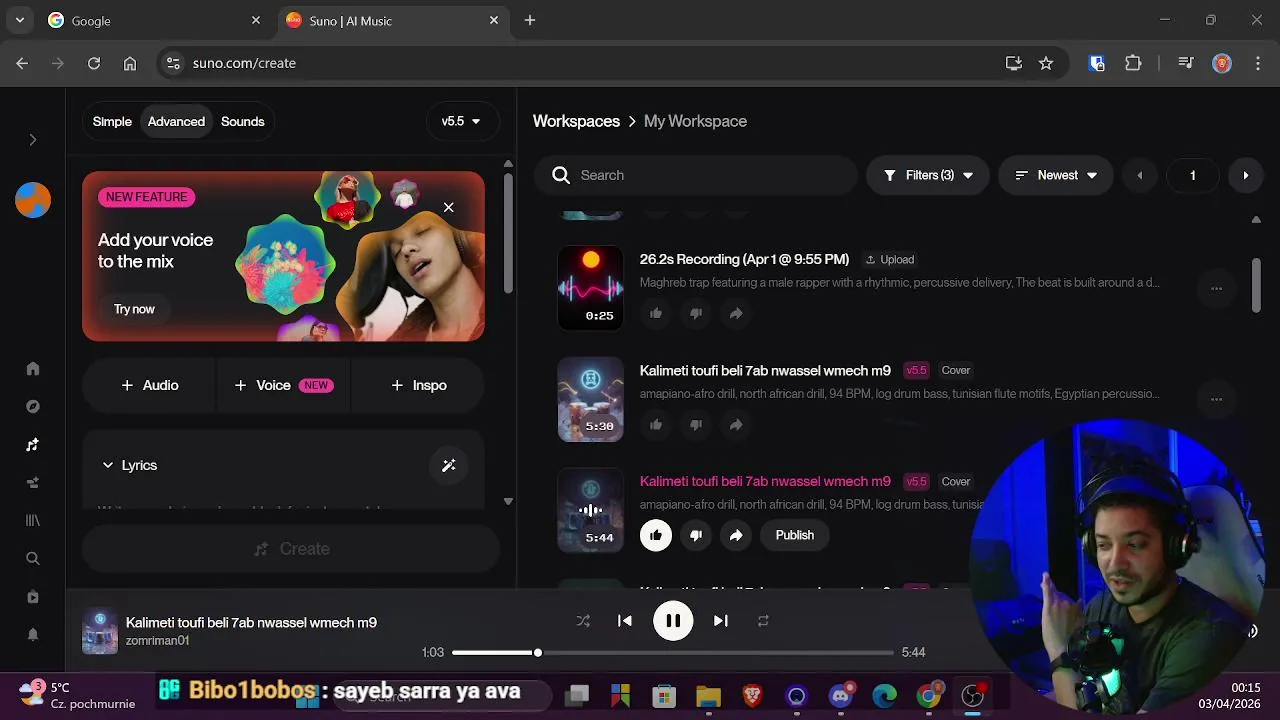
Task: Open notifications bell in the sidebar
Action: (33, 635)
